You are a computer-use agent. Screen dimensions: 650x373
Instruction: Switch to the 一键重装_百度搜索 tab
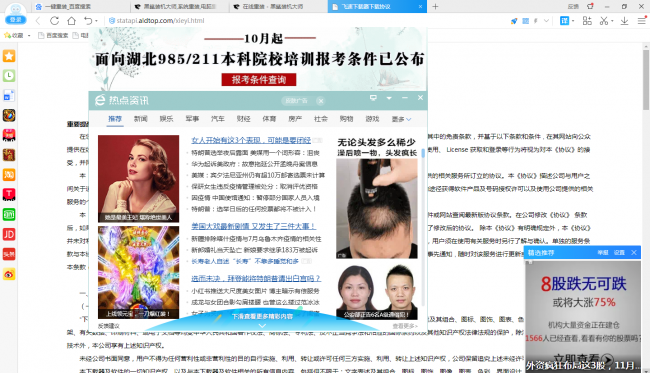[80, 7]
